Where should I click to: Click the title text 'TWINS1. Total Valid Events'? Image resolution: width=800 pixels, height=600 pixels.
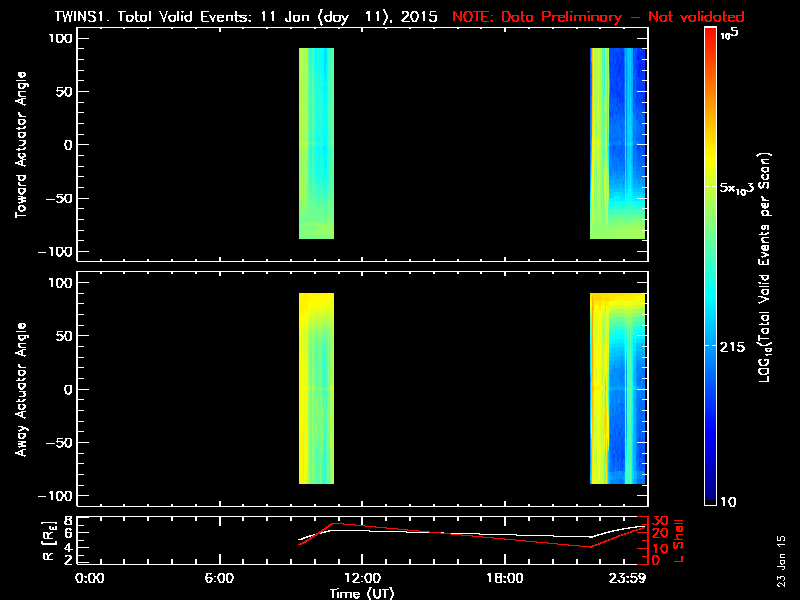(x=152, y=17)
